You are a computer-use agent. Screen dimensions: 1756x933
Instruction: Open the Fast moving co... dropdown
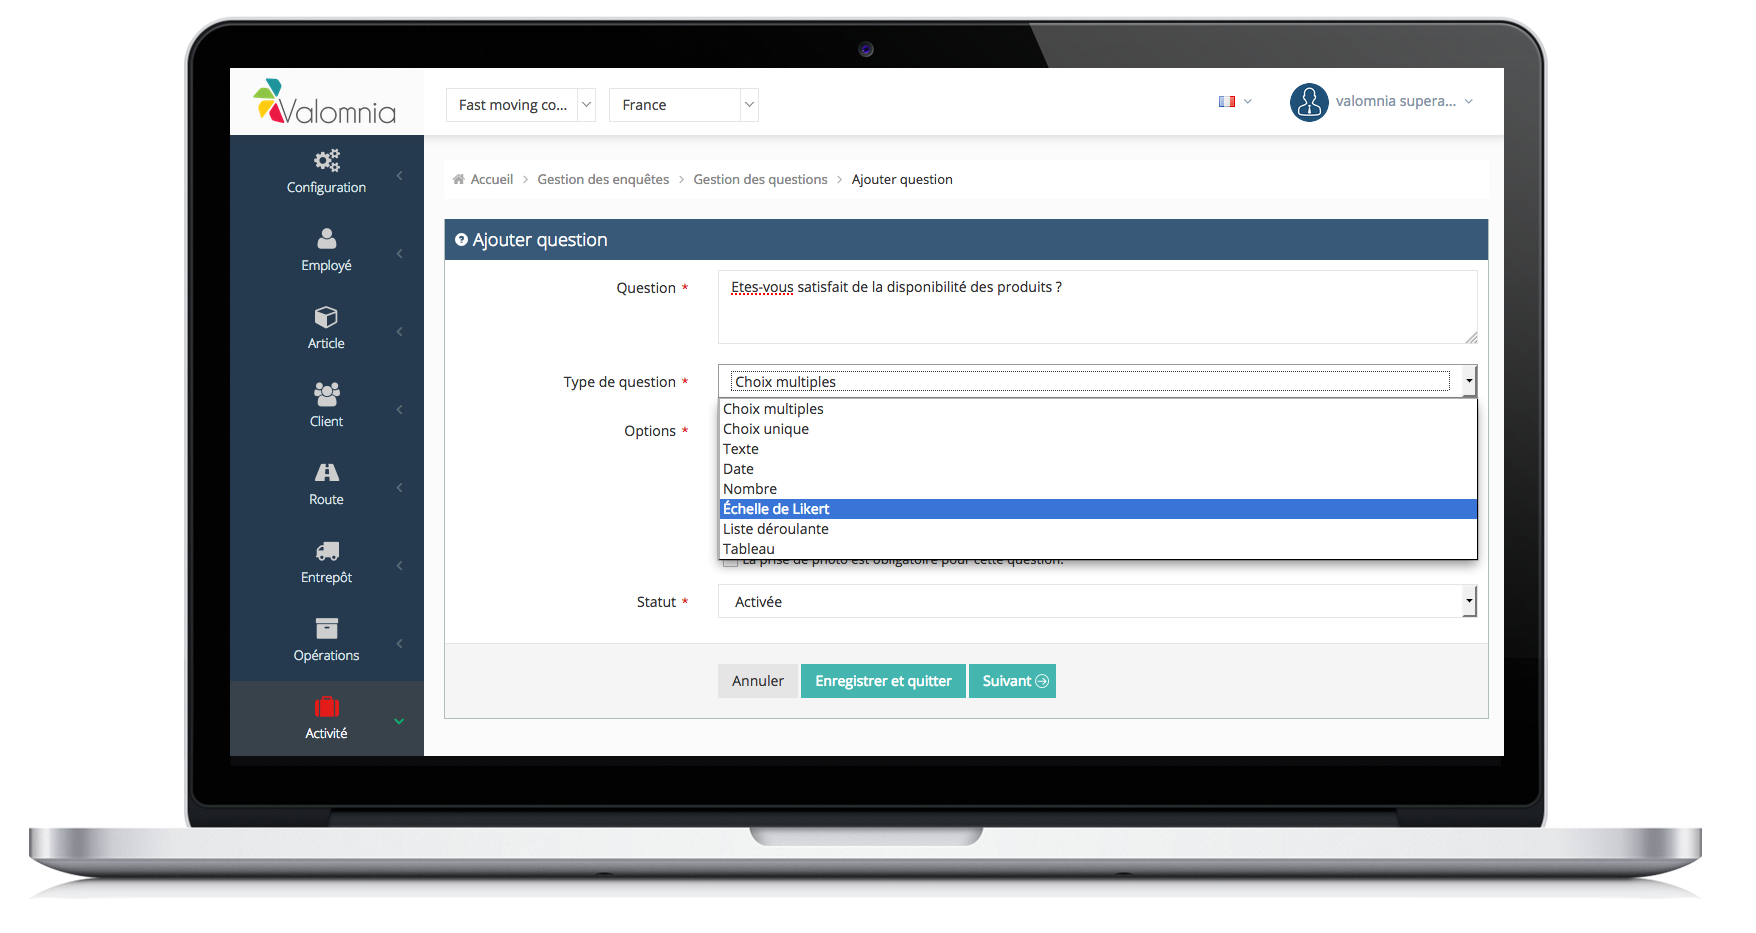click(x=520, y=105)
